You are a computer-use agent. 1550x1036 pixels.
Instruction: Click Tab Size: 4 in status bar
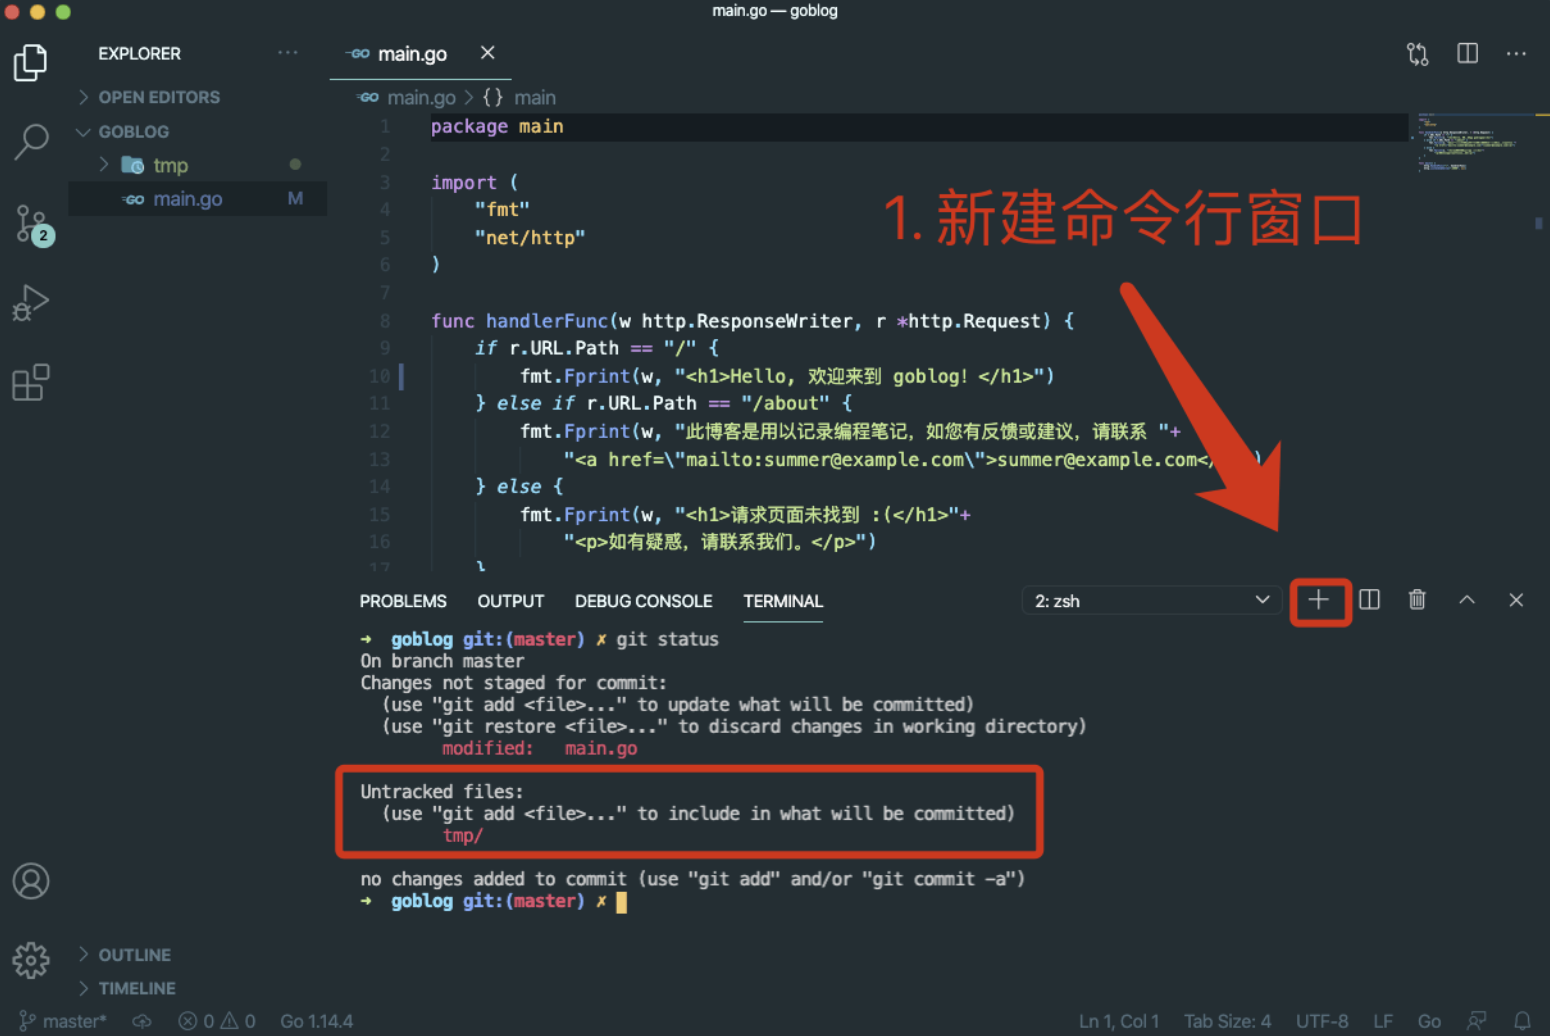click(x=1227, y=1021)
